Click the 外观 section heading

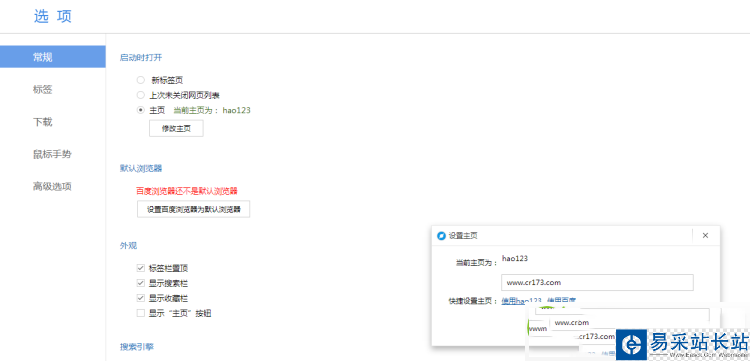point(128,245)
